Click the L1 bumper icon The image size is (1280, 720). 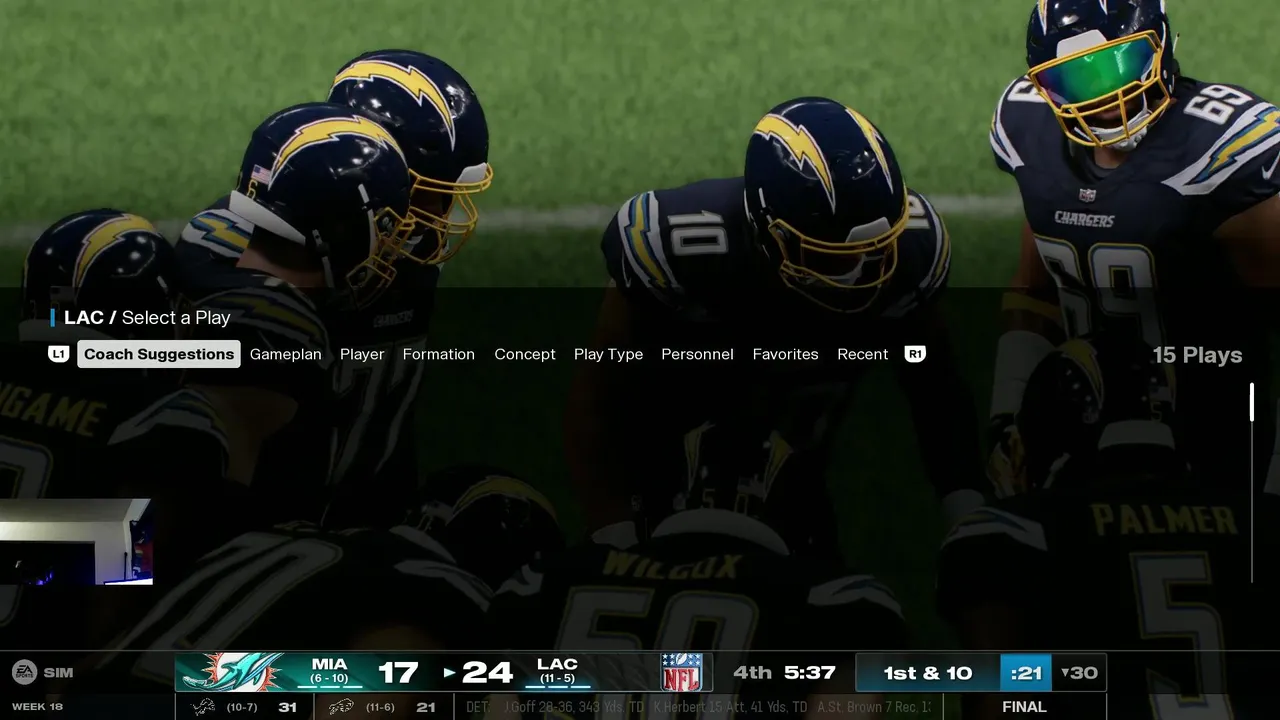tap(59, 354)
